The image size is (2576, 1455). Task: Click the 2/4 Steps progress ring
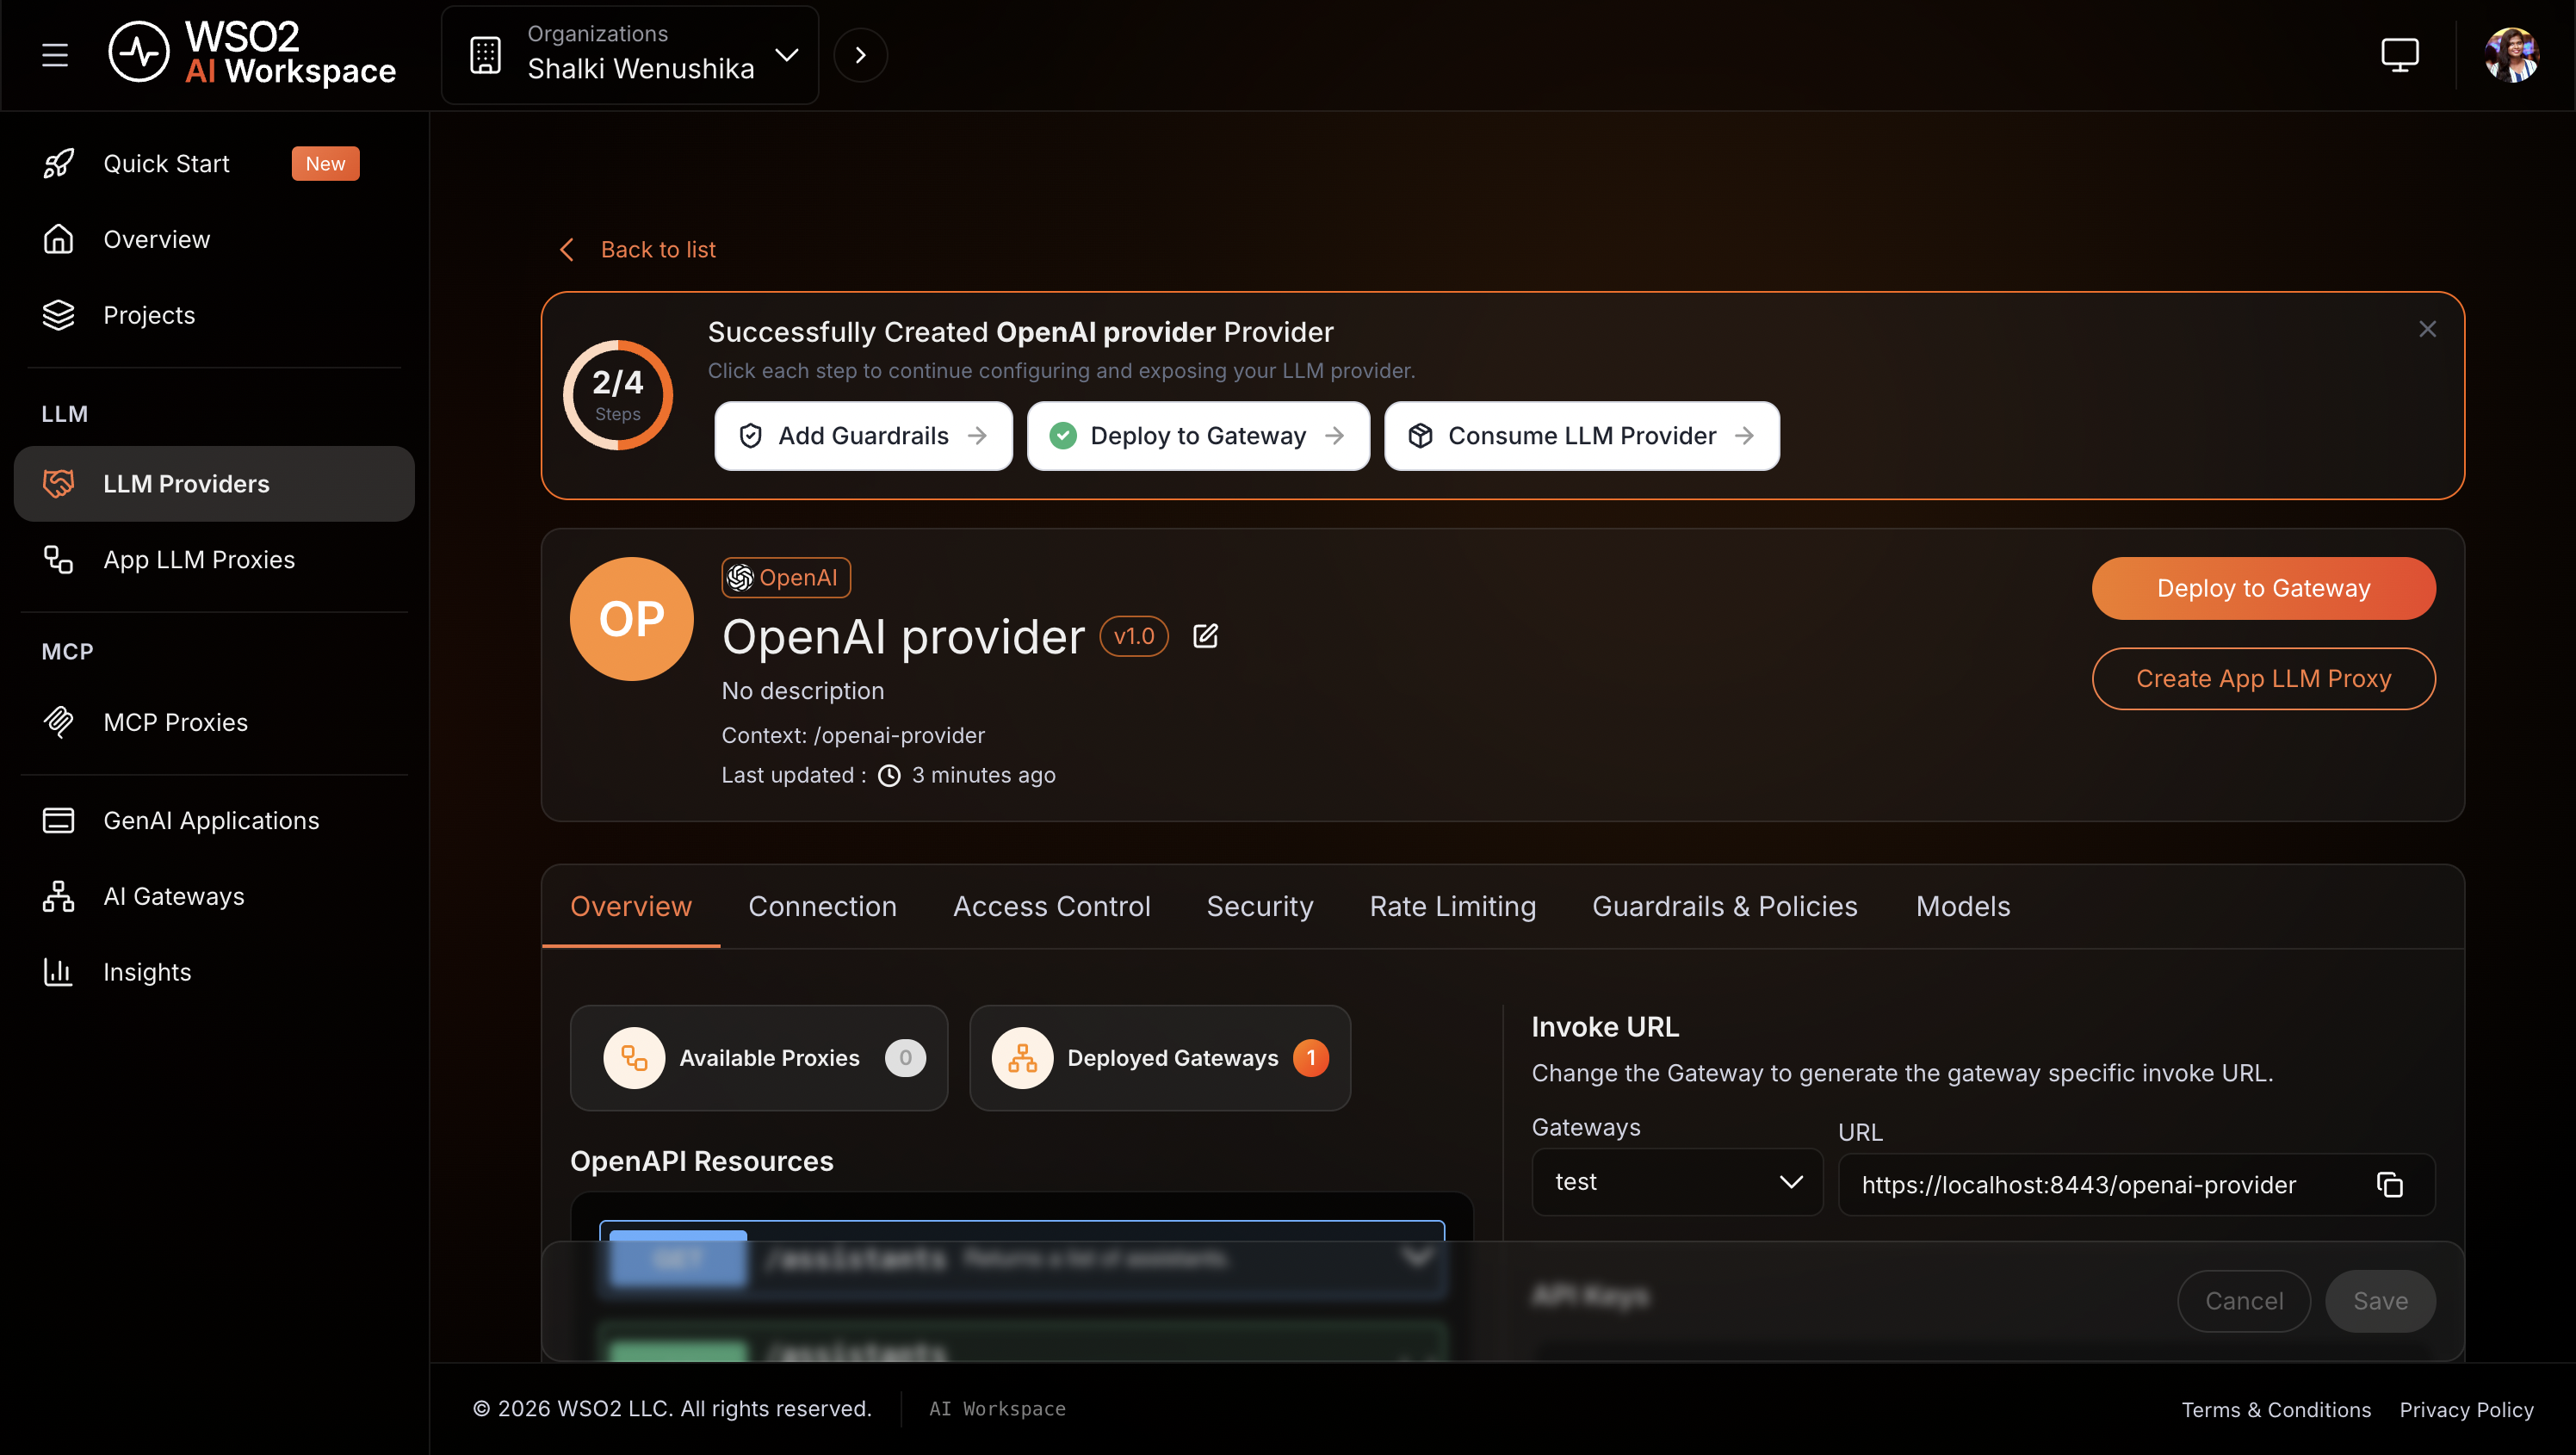618,395
